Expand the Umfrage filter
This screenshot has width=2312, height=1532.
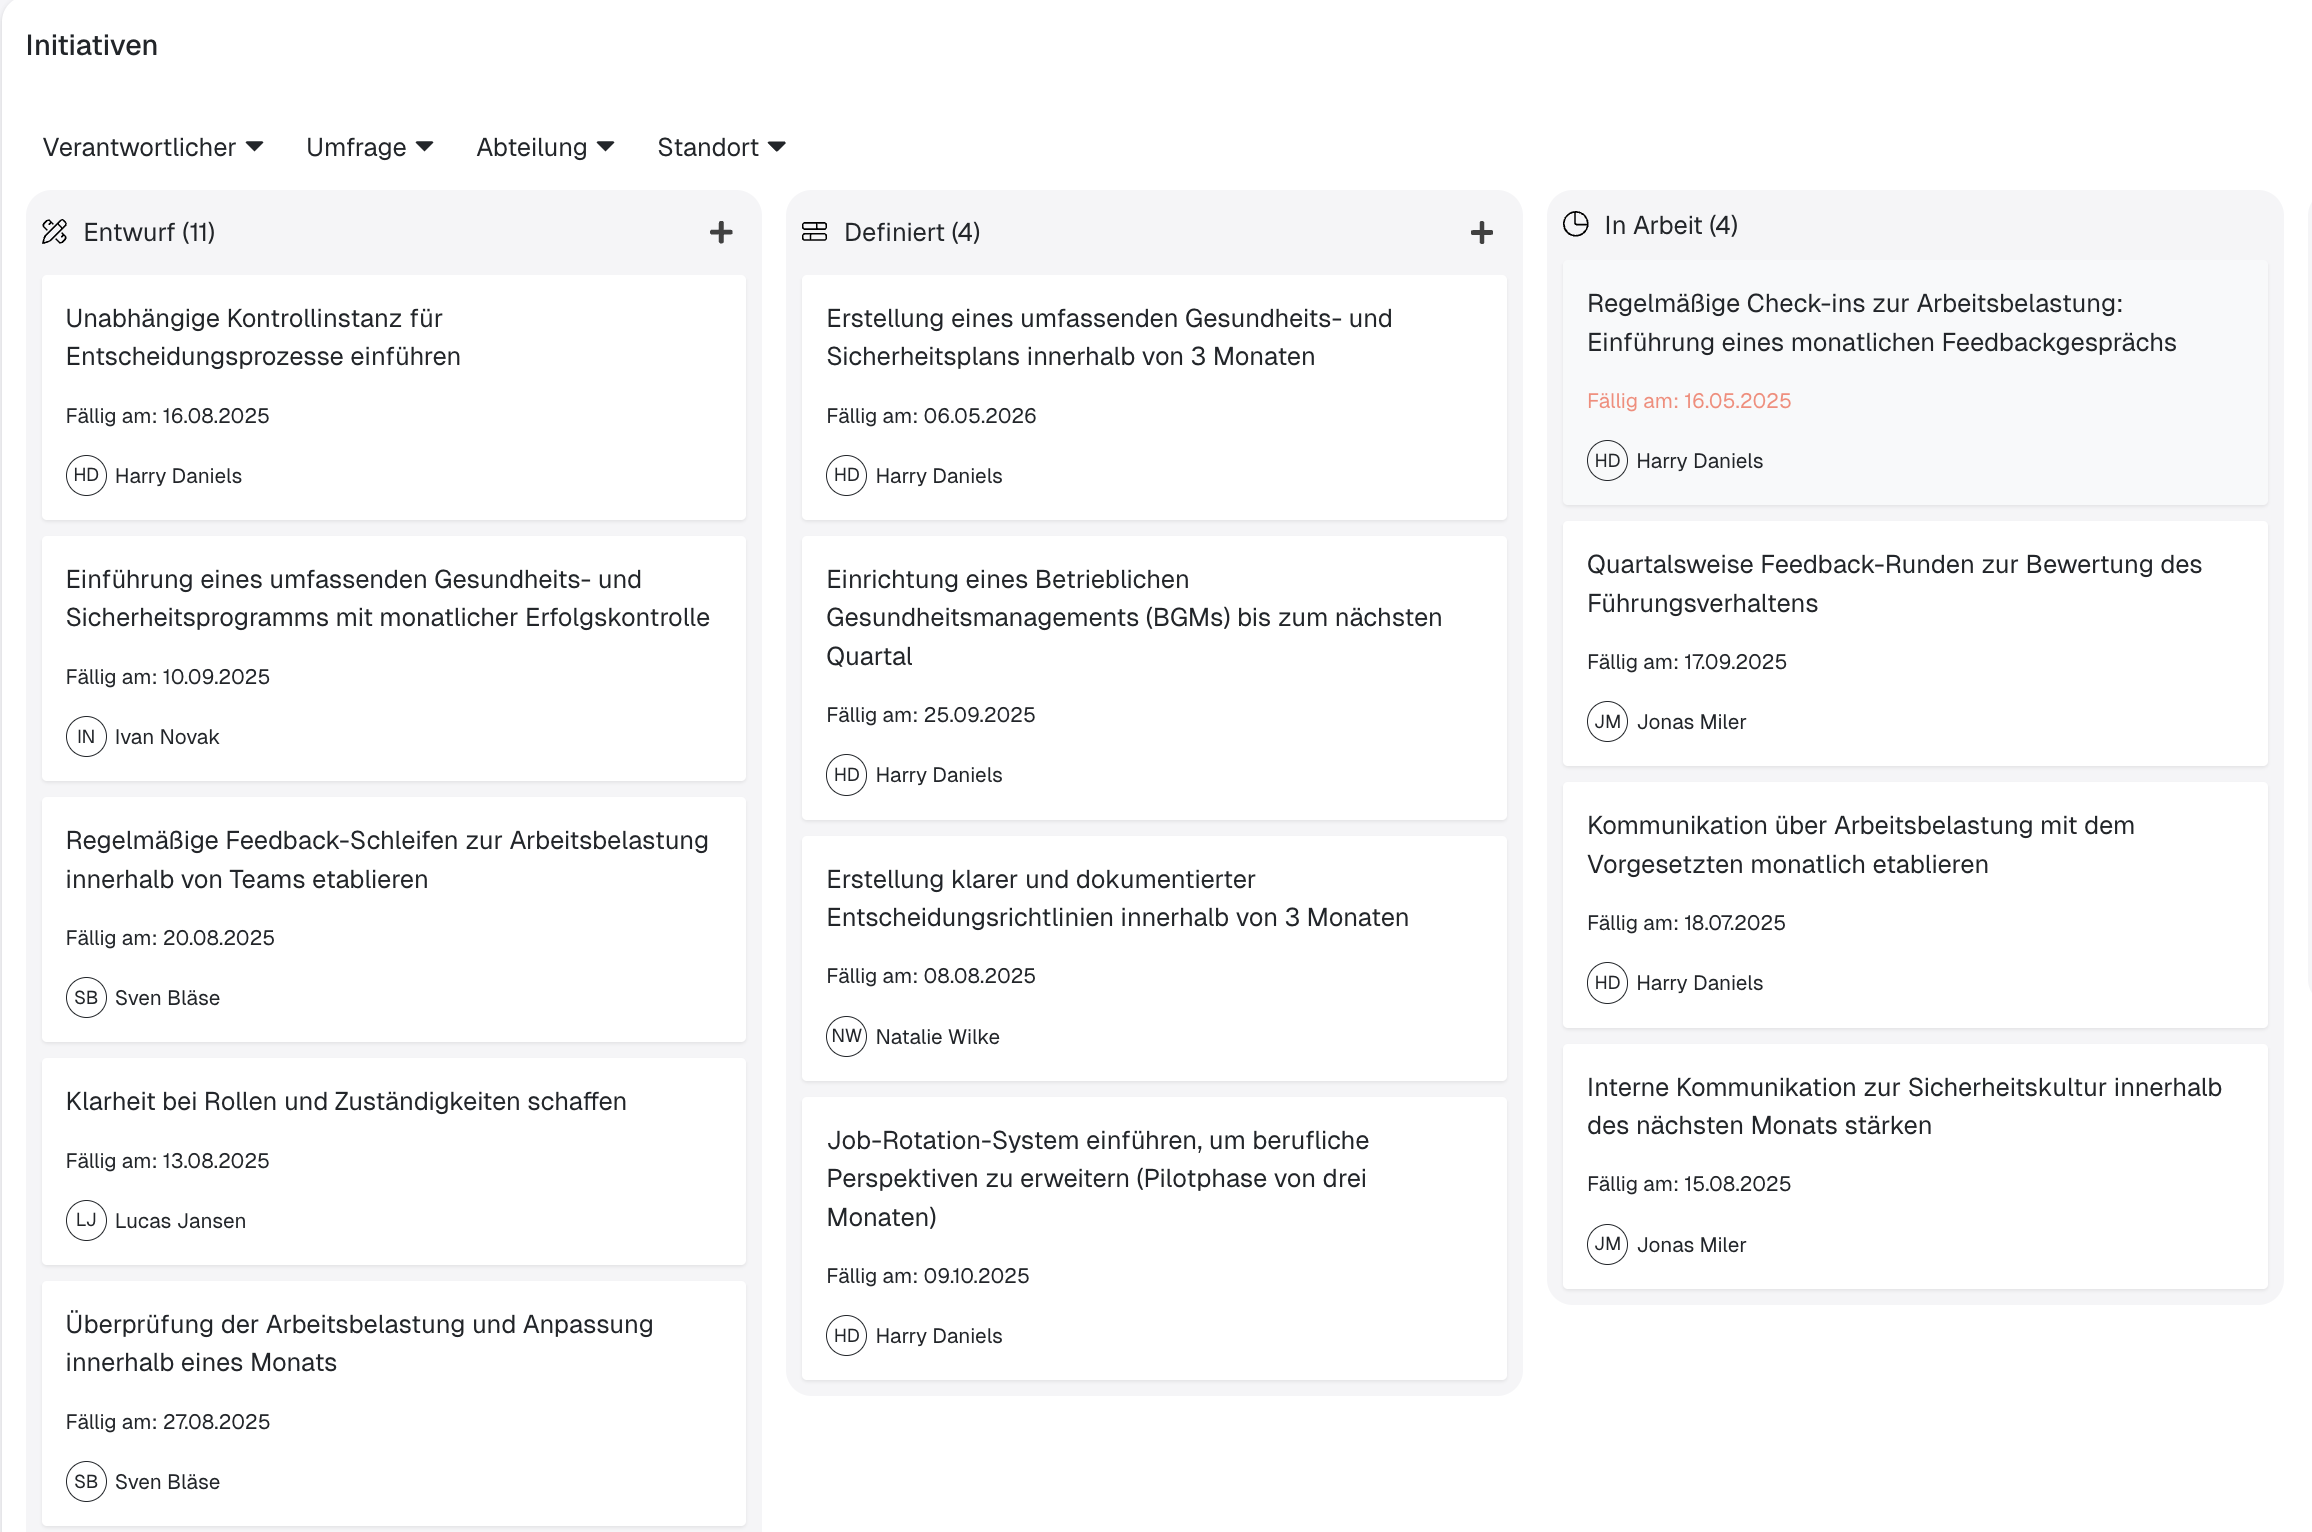(x=369, y=146)
